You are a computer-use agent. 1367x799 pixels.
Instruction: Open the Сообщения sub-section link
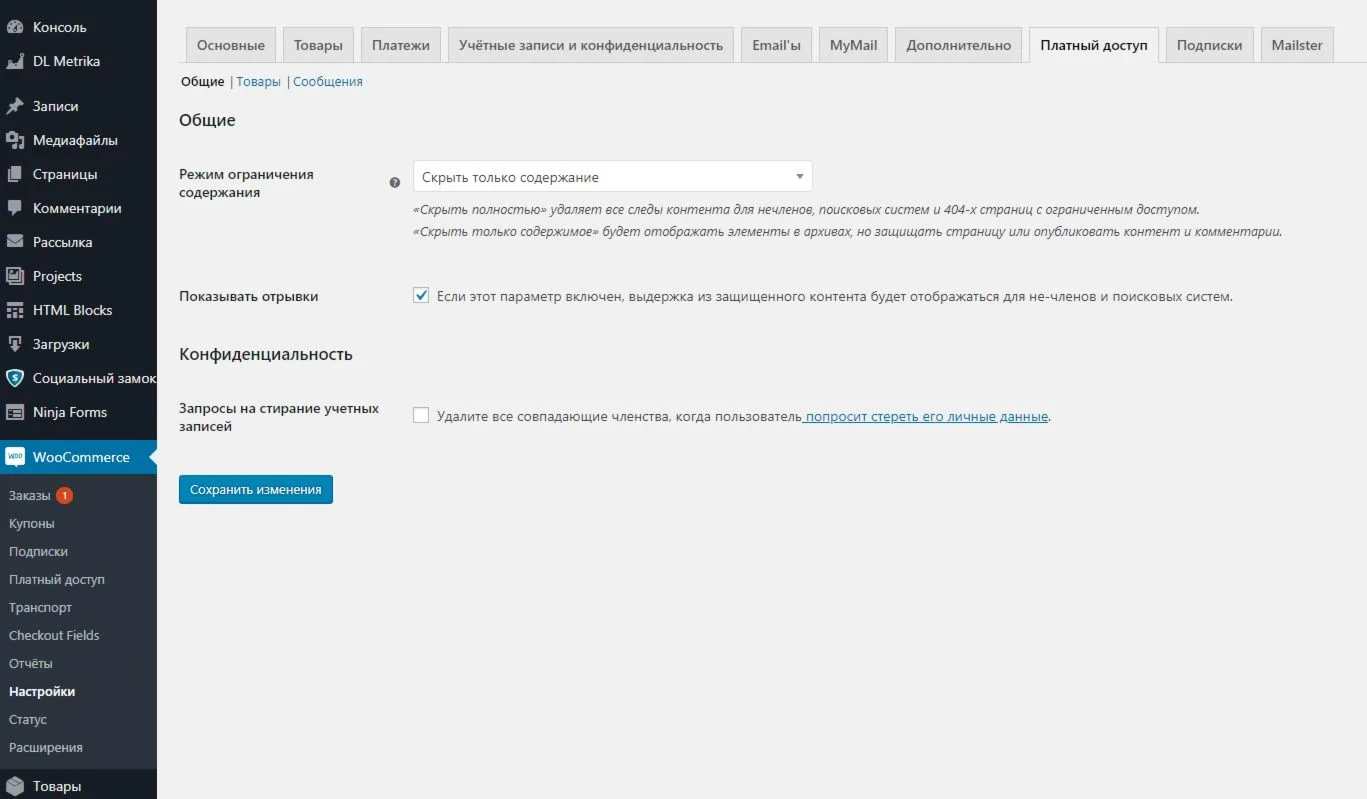pyautogui.click(x=328, y=82)
